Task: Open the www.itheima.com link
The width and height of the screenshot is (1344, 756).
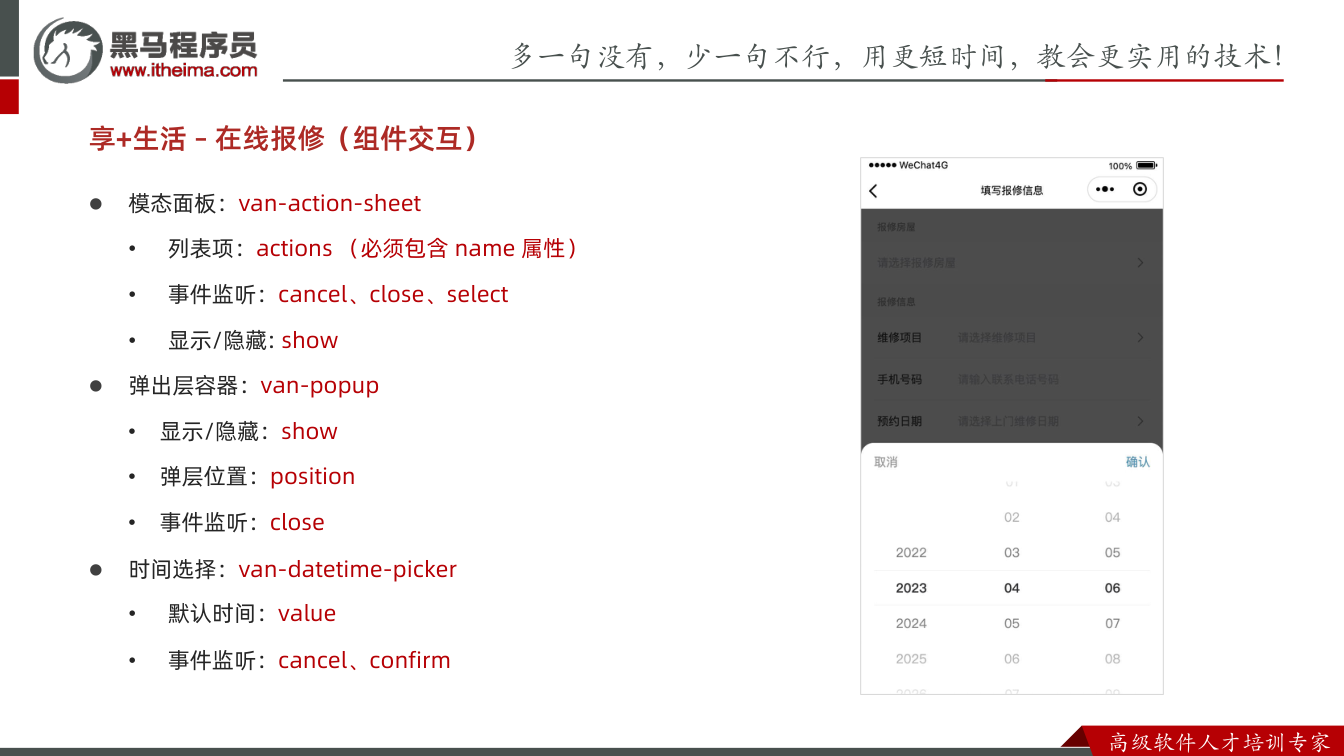Action: click(183, 70)
